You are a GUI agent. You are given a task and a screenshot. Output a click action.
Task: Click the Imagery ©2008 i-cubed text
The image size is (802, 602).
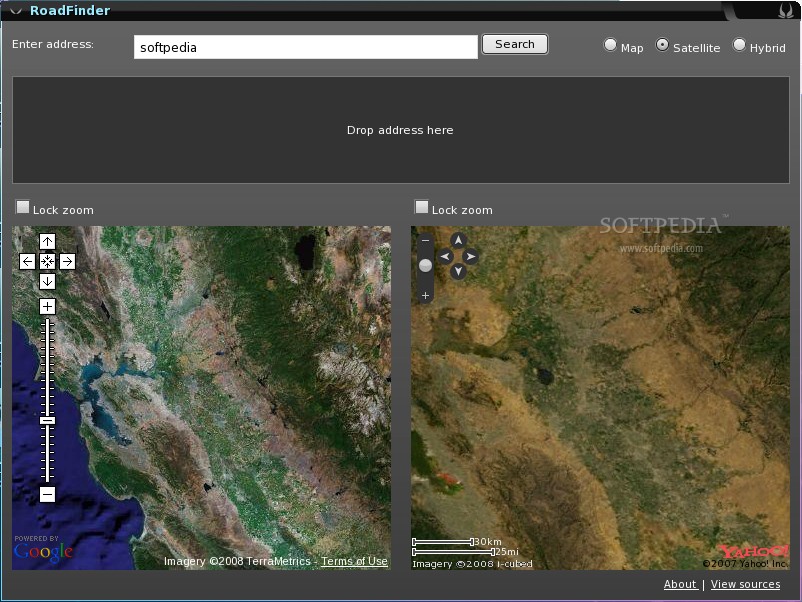pos(472,564)
